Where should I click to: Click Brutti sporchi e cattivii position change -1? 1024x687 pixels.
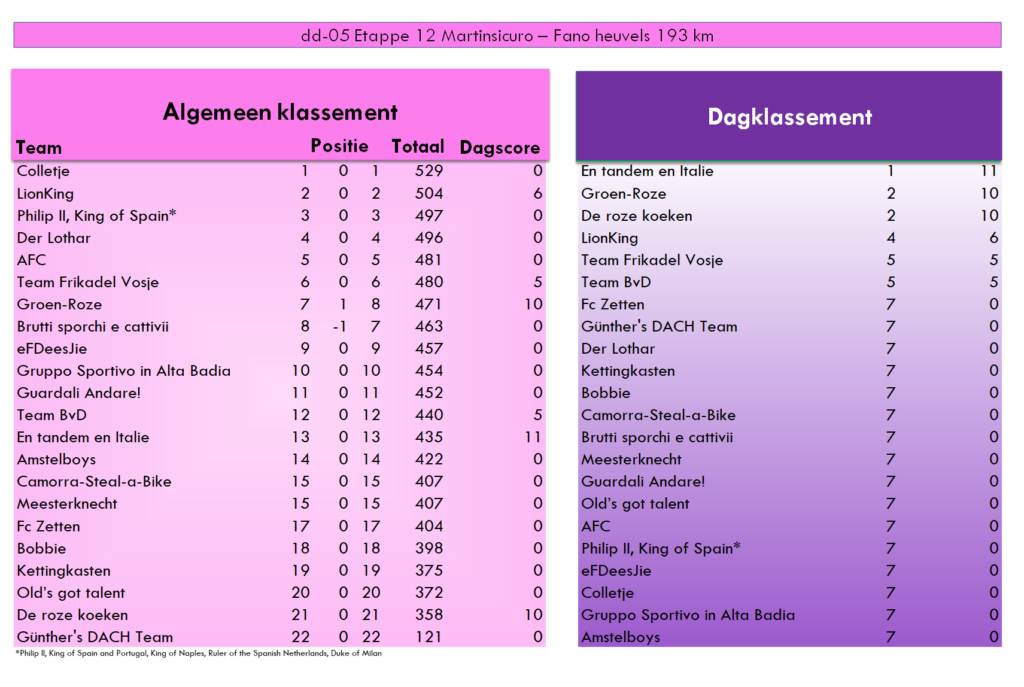340,327
